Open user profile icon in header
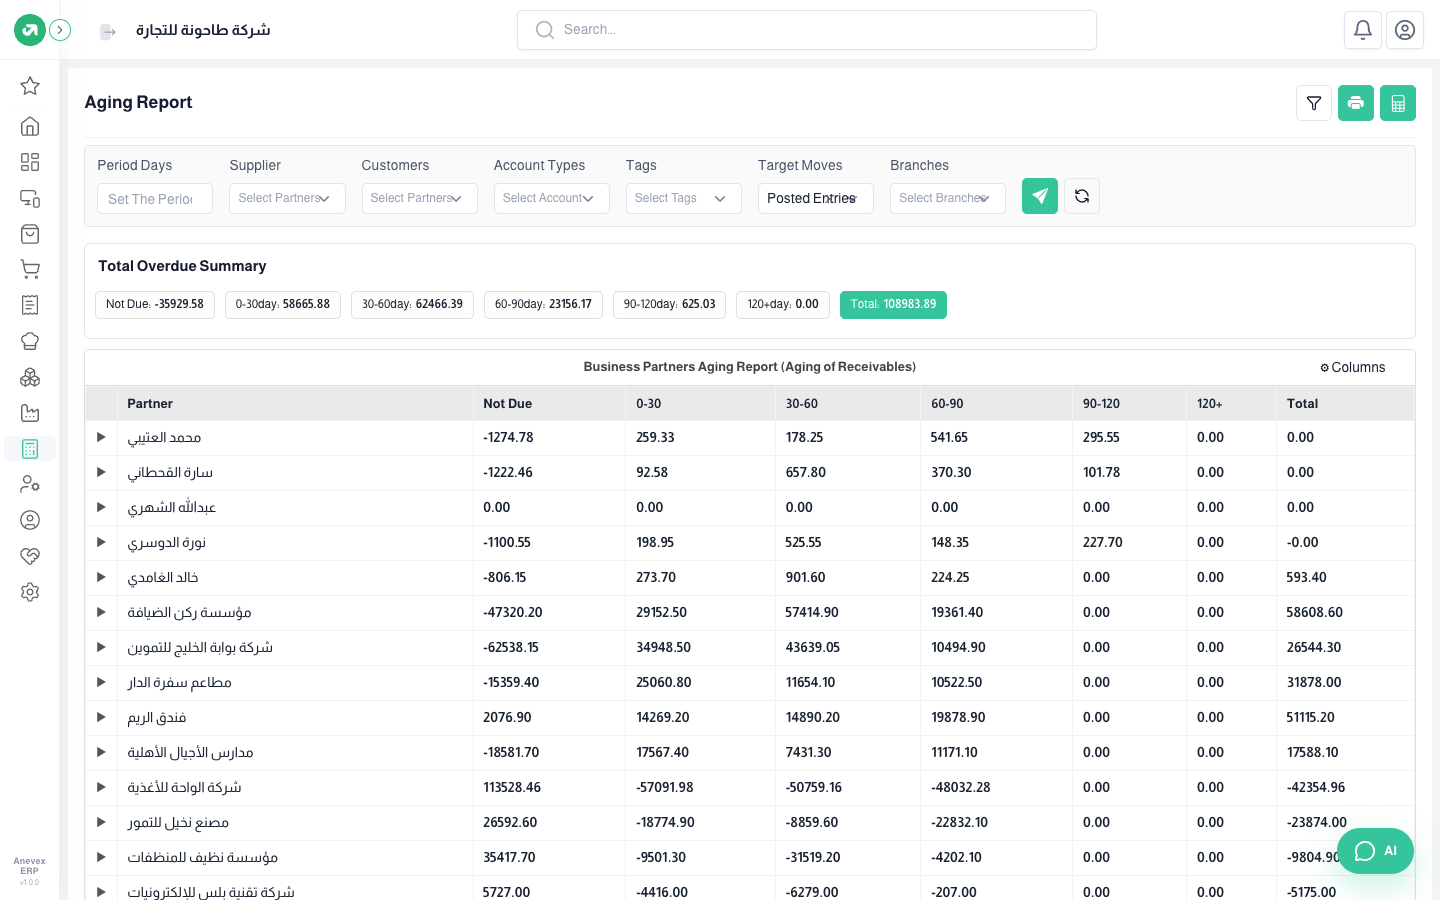This screenshot has height=900, width=1440. tap(1405, 30)
